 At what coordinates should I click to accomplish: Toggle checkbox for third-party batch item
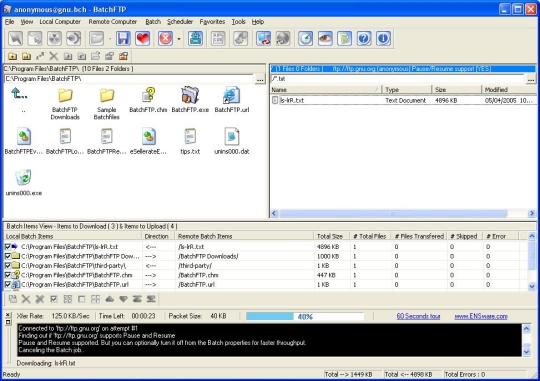(8, 266)
